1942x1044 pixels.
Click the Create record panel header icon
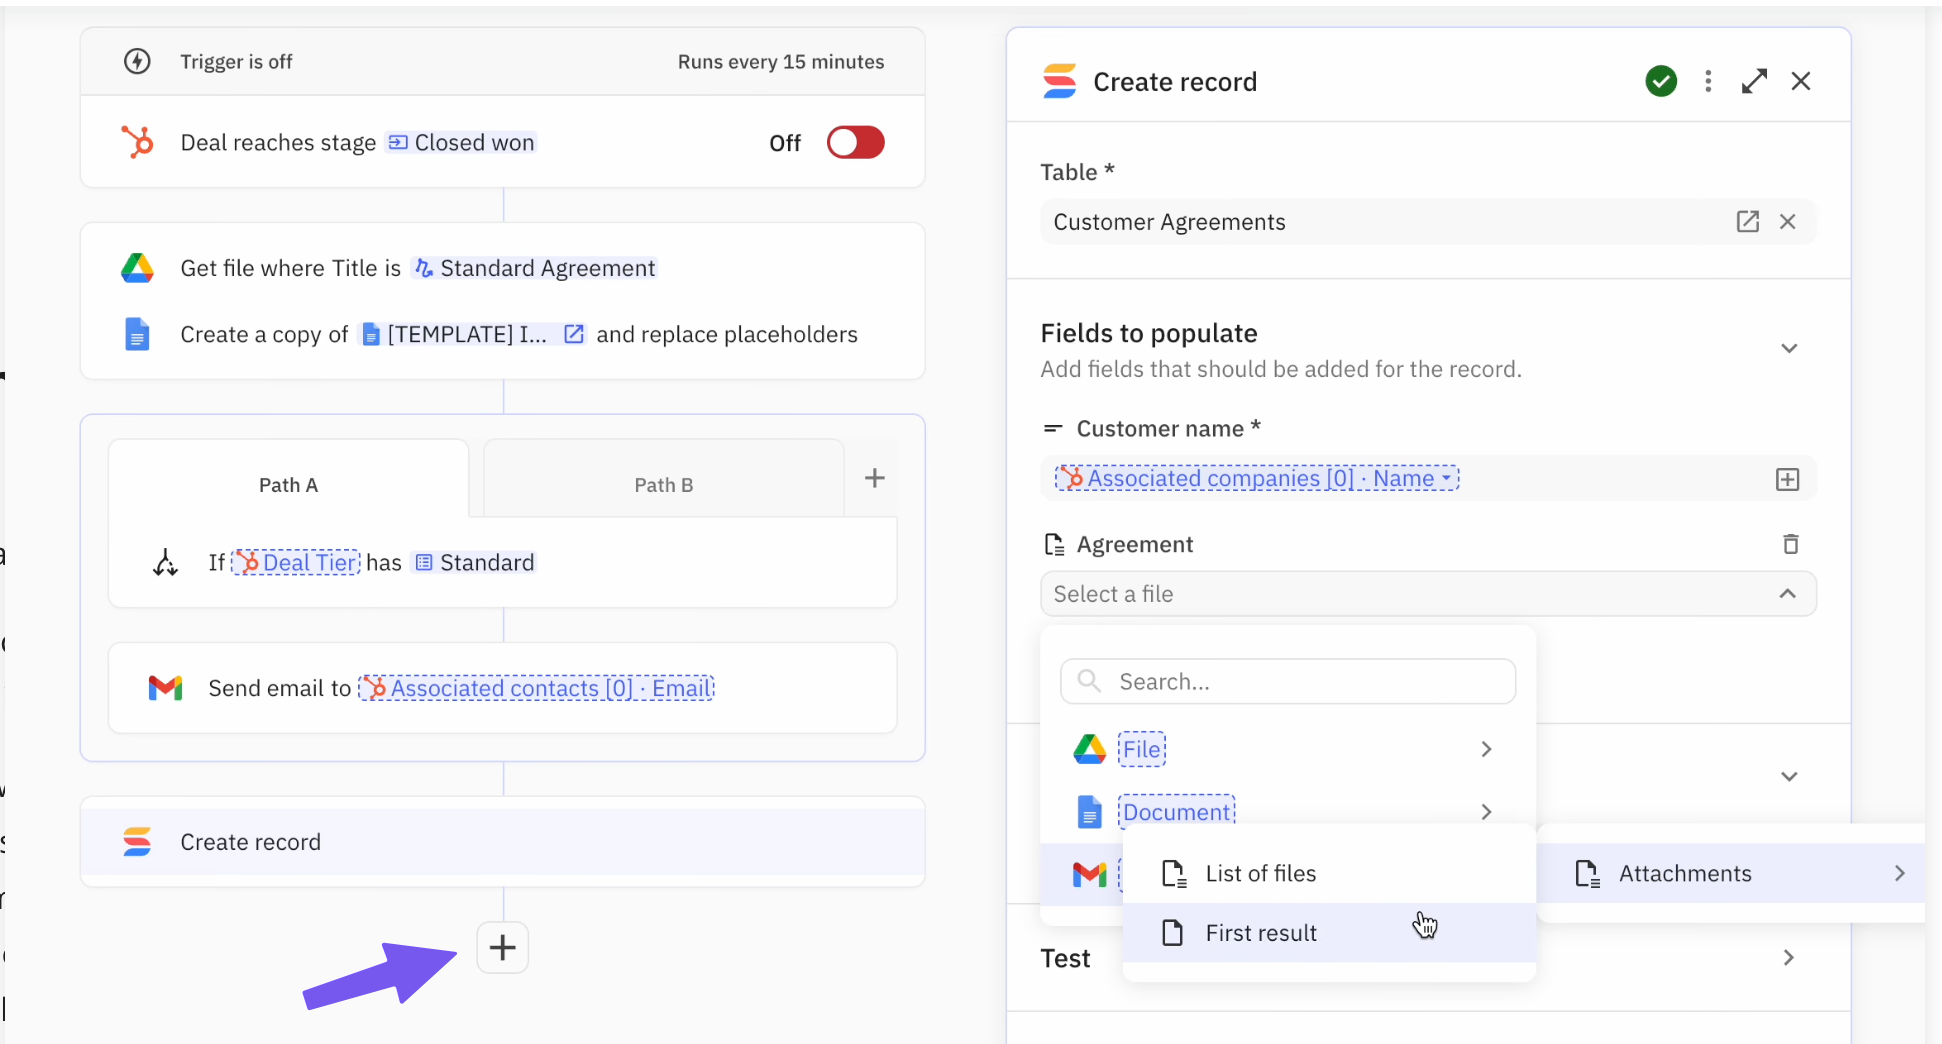point(1059,81)
